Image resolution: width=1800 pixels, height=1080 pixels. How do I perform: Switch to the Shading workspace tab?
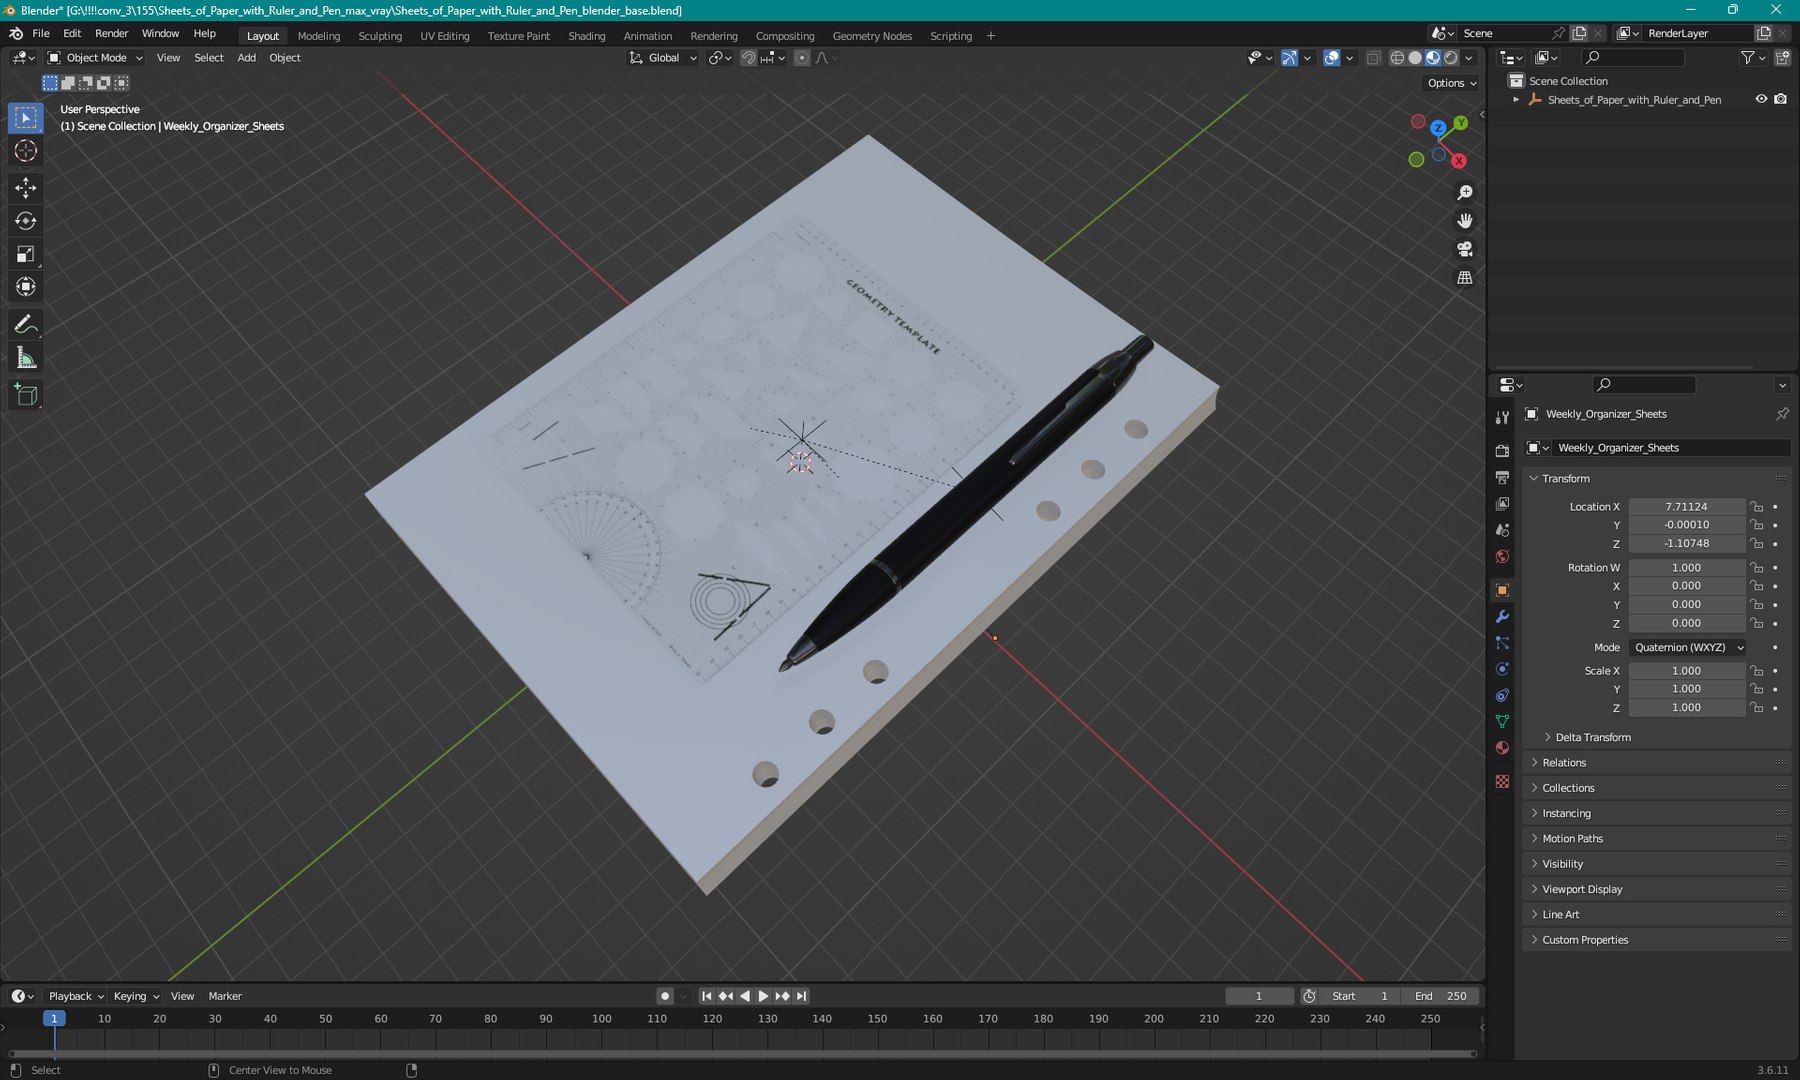pos(587,36)
